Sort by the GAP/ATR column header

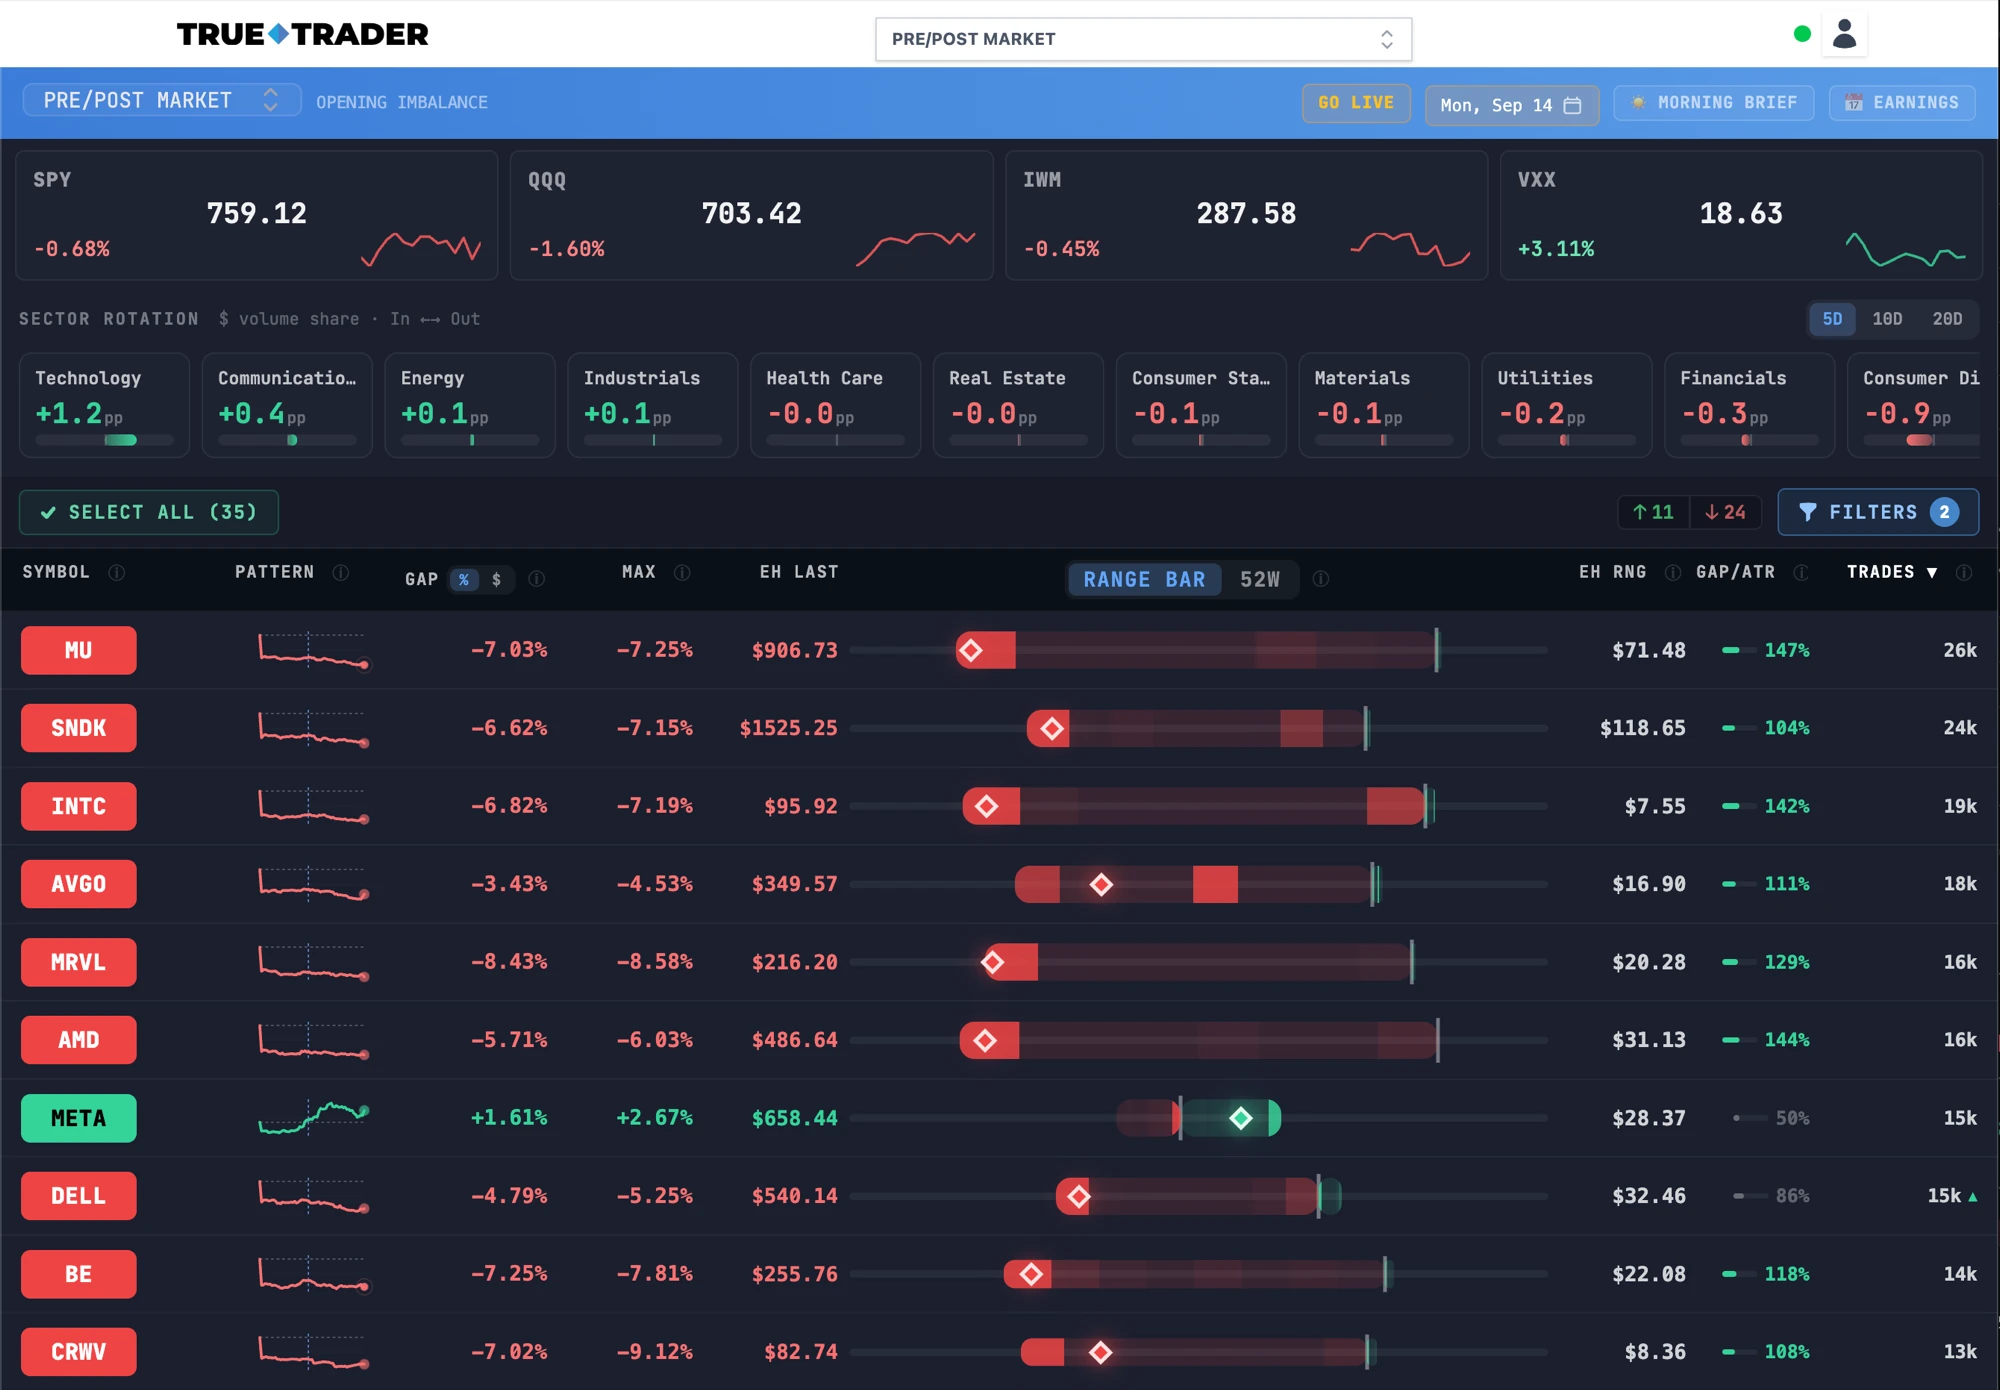pyautogui.click(x=1735, y=572)
